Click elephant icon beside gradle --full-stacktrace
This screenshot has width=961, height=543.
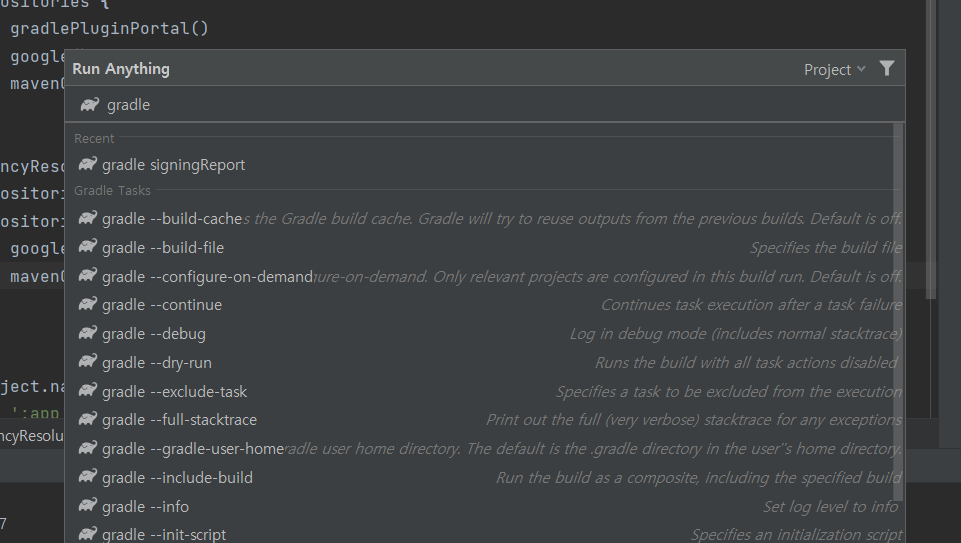tap(88, 419)
